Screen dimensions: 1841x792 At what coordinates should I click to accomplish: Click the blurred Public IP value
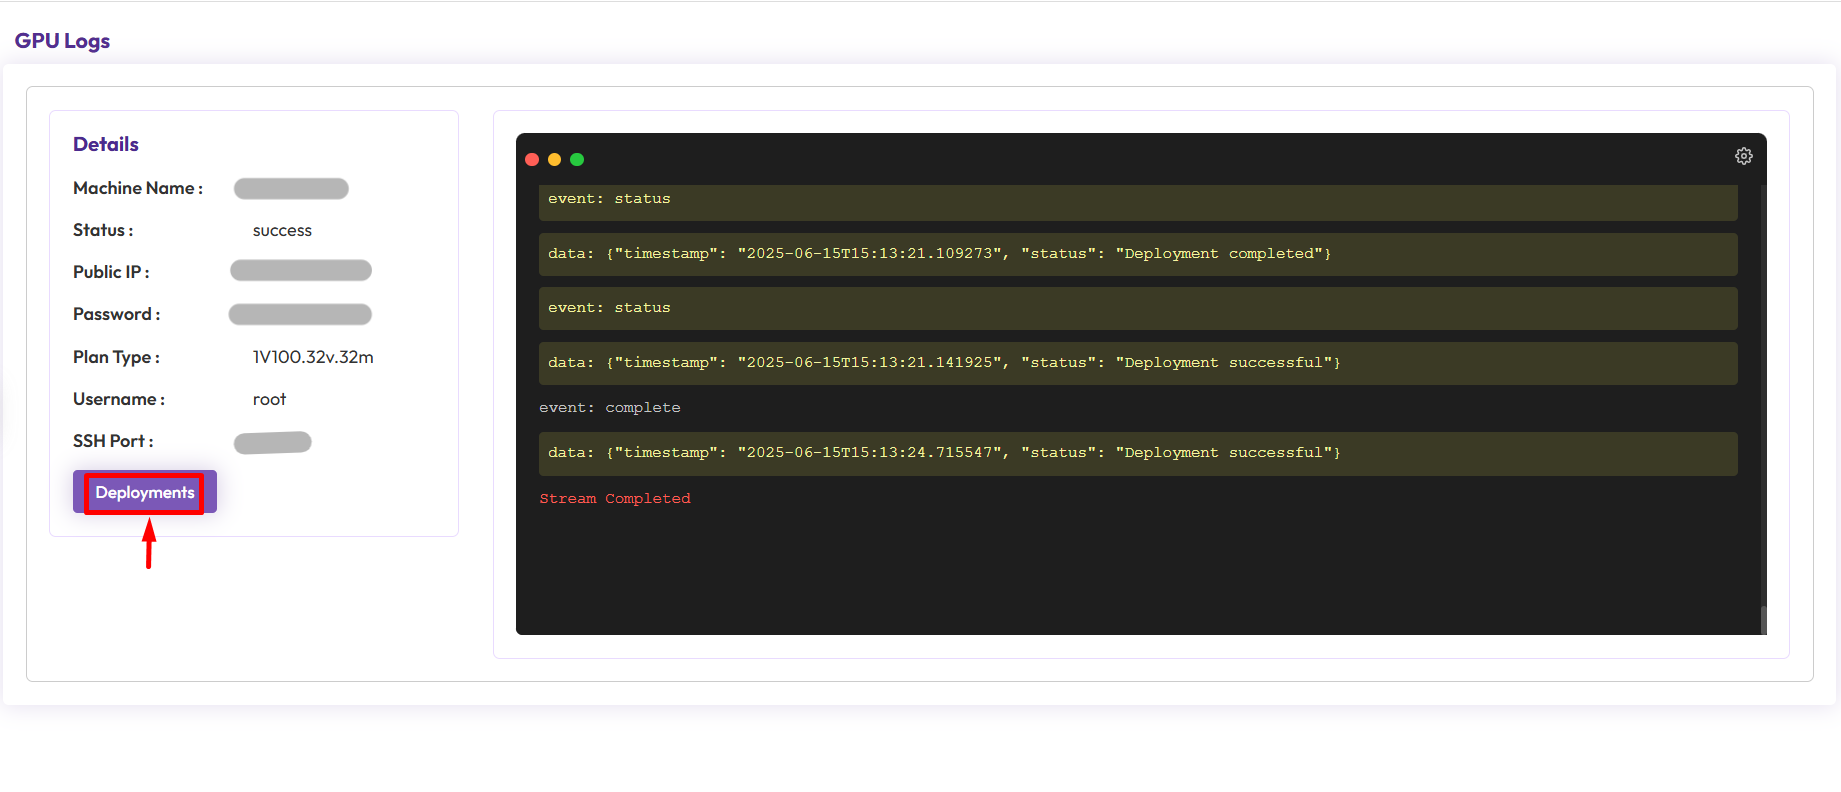coord(301,271)
